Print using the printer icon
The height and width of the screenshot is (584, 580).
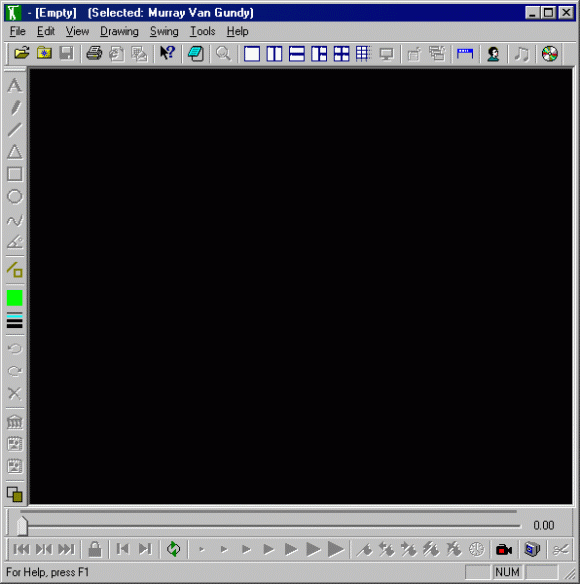coord(94,54)
